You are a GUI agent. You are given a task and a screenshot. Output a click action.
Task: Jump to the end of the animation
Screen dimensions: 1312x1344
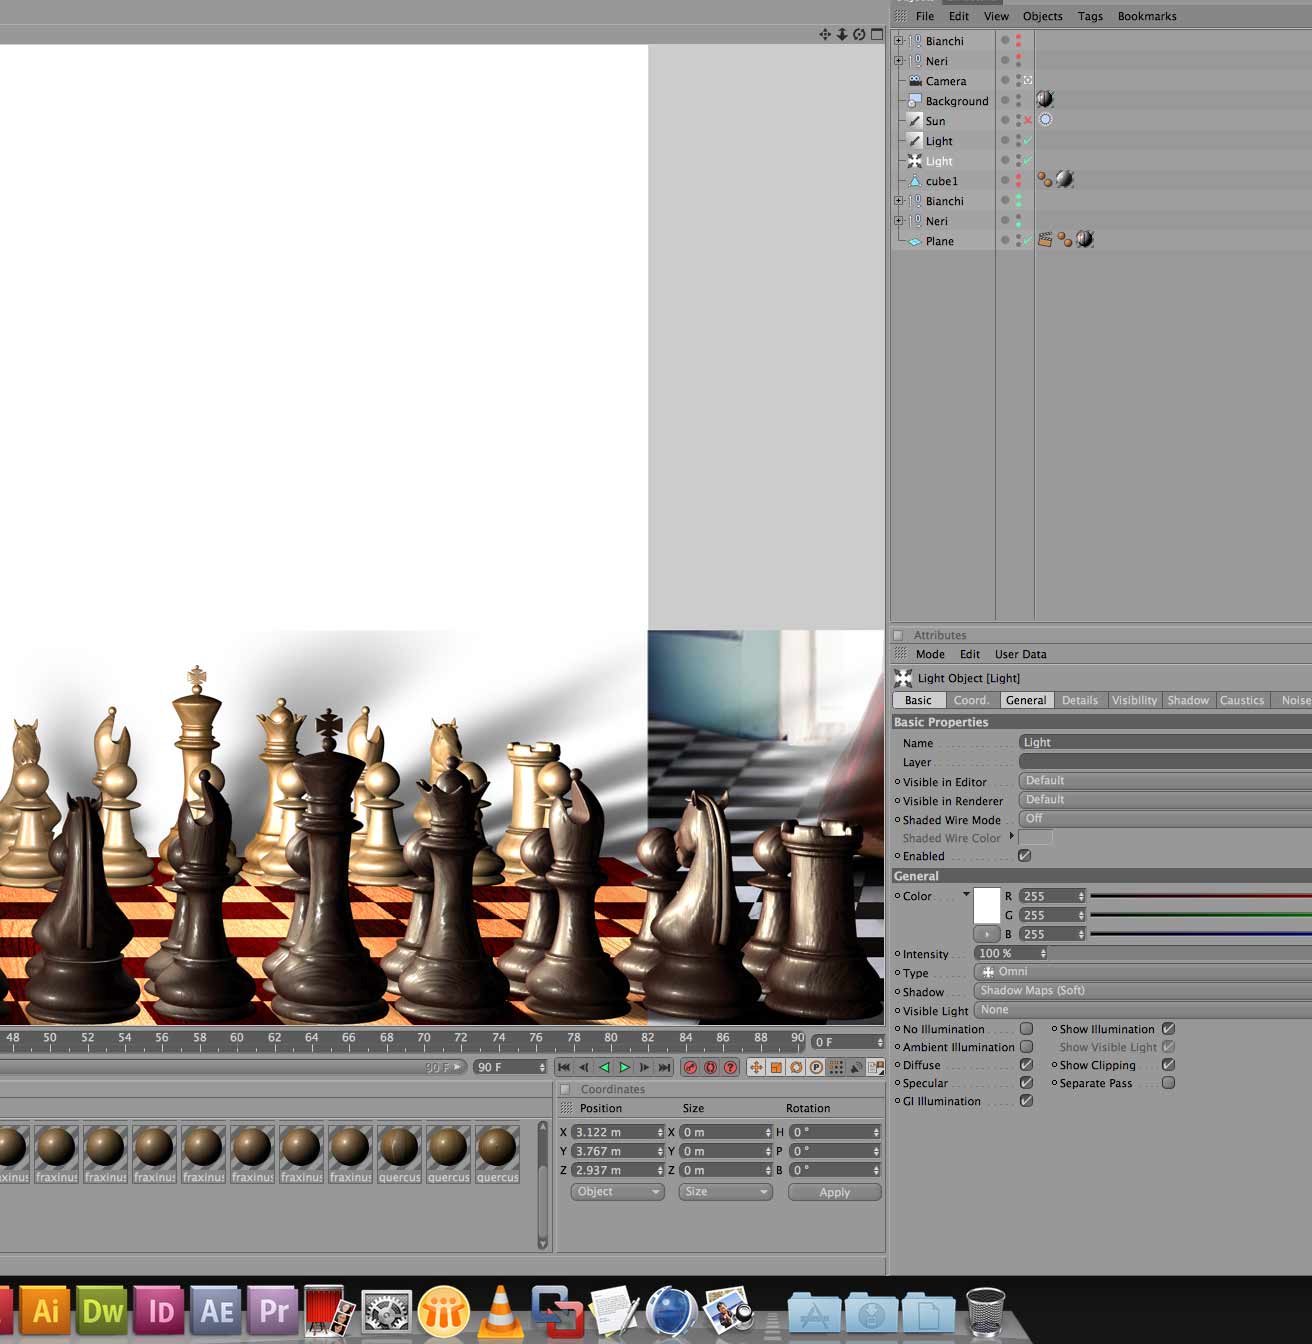[x=664, y=1068]
